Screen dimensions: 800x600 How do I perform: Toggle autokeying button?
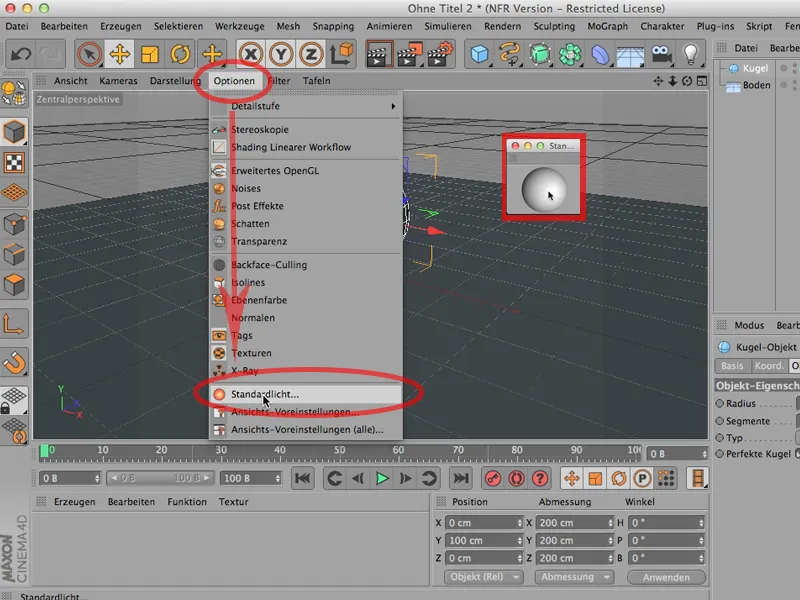[516, 479]
